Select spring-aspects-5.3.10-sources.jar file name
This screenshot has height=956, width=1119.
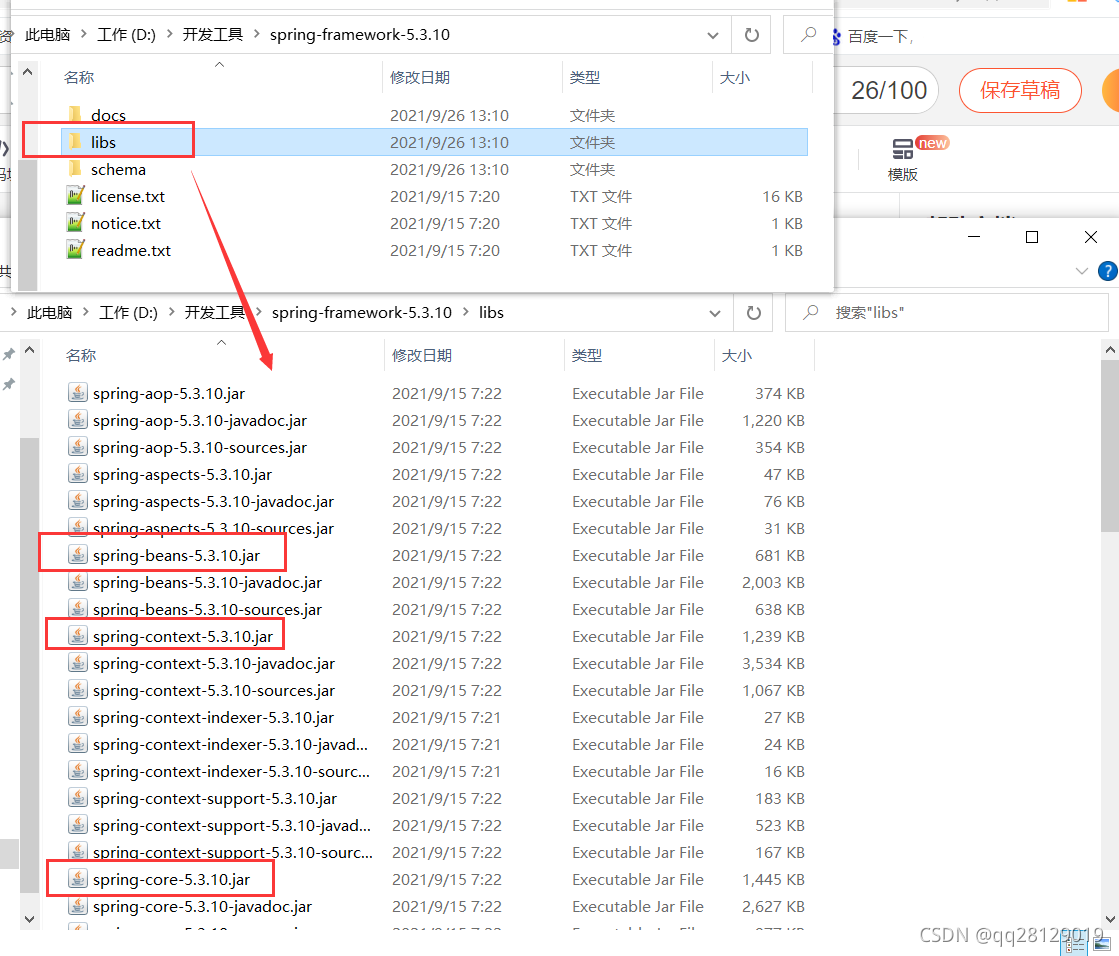[x=213, y=529]
